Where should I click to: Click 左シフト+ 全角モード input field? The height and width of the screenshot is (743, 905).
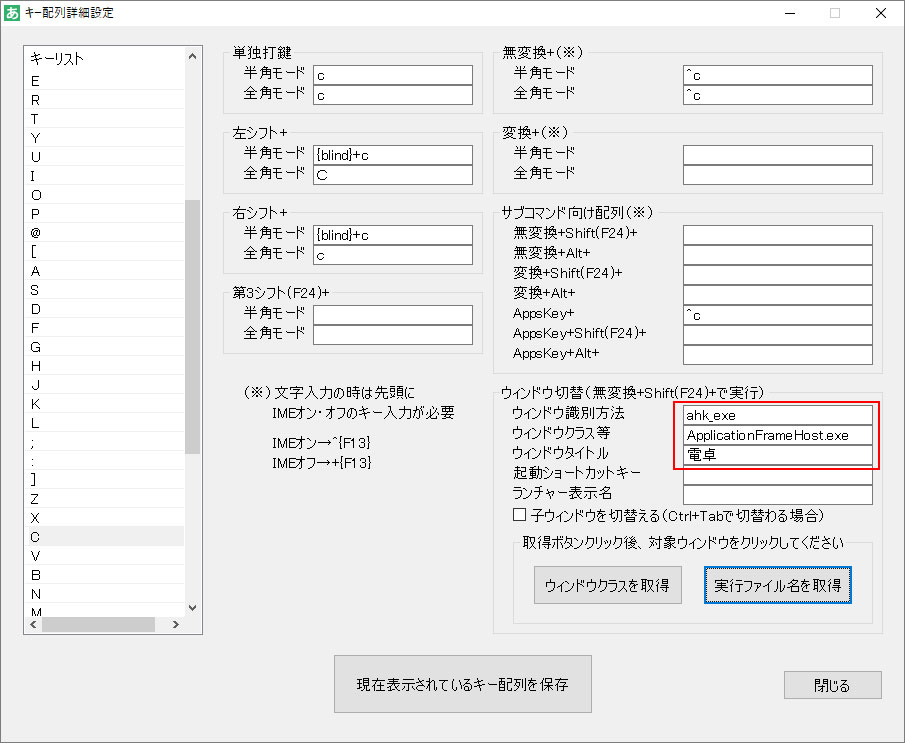(392, 175)
